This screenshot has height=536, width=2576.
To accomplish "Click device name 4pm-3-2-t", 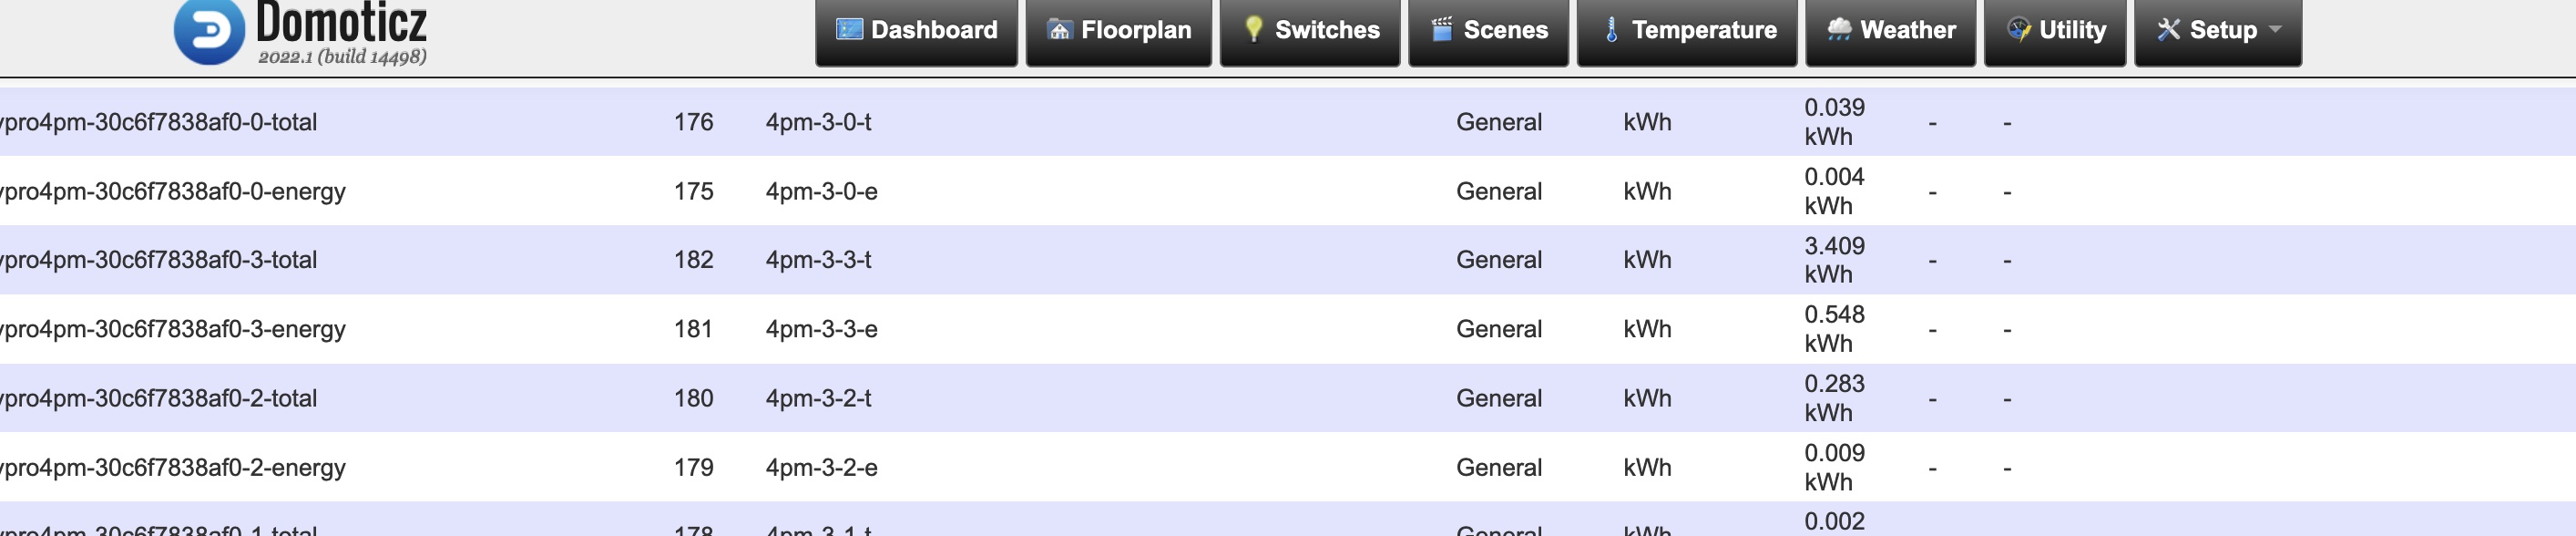I will [818, 398].
